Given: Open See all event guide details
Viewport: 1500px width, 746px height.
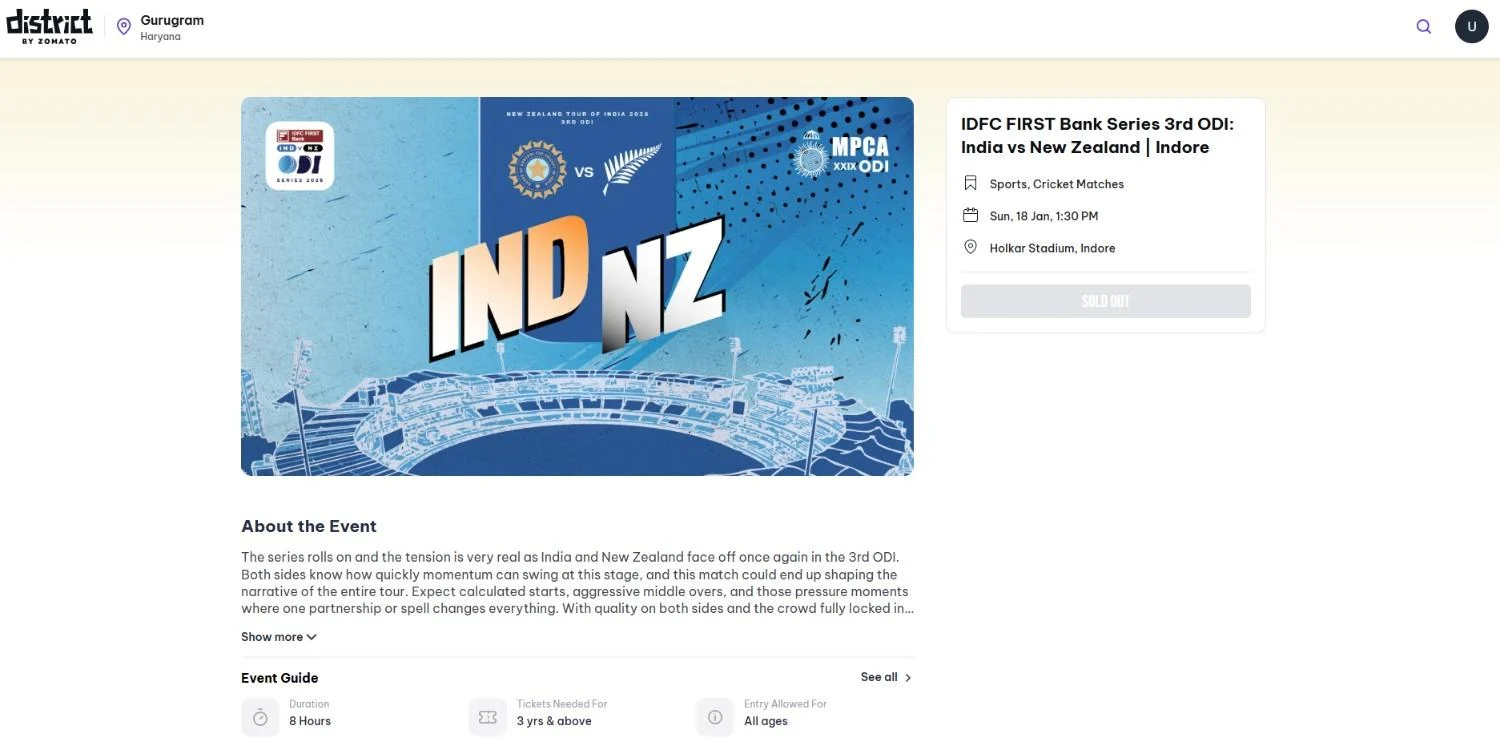Looking at the screenshot, I should click(884, 676).
